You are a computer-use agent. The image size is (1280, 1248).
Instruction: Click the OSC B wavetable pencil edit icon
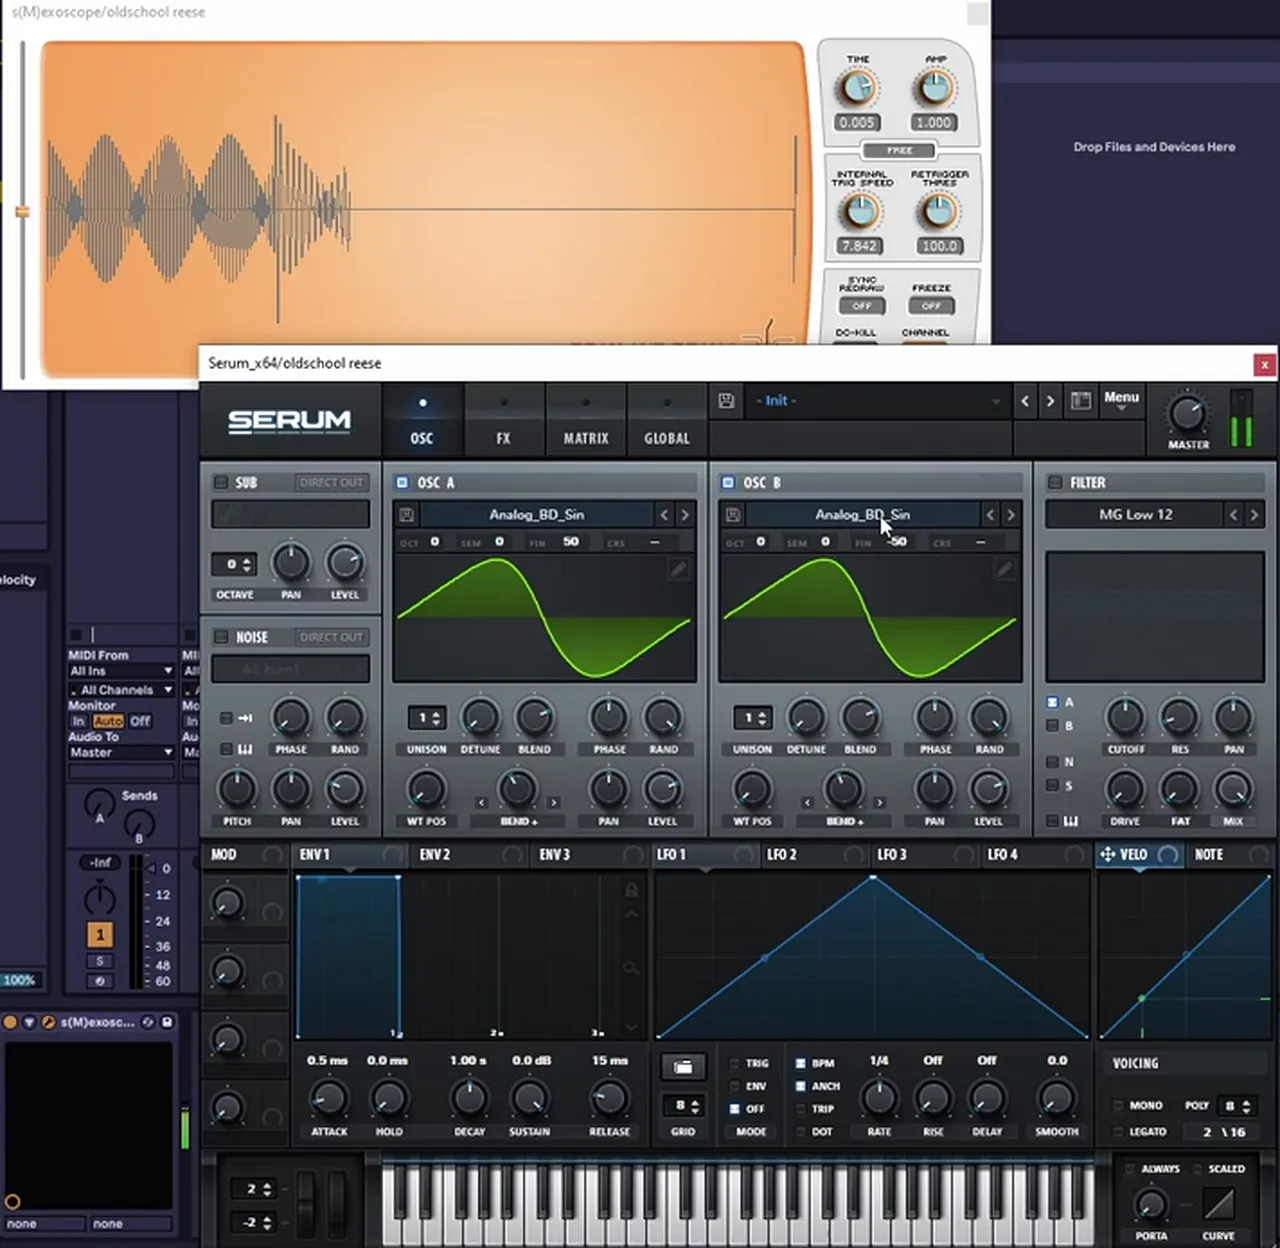pos(1005,569)
